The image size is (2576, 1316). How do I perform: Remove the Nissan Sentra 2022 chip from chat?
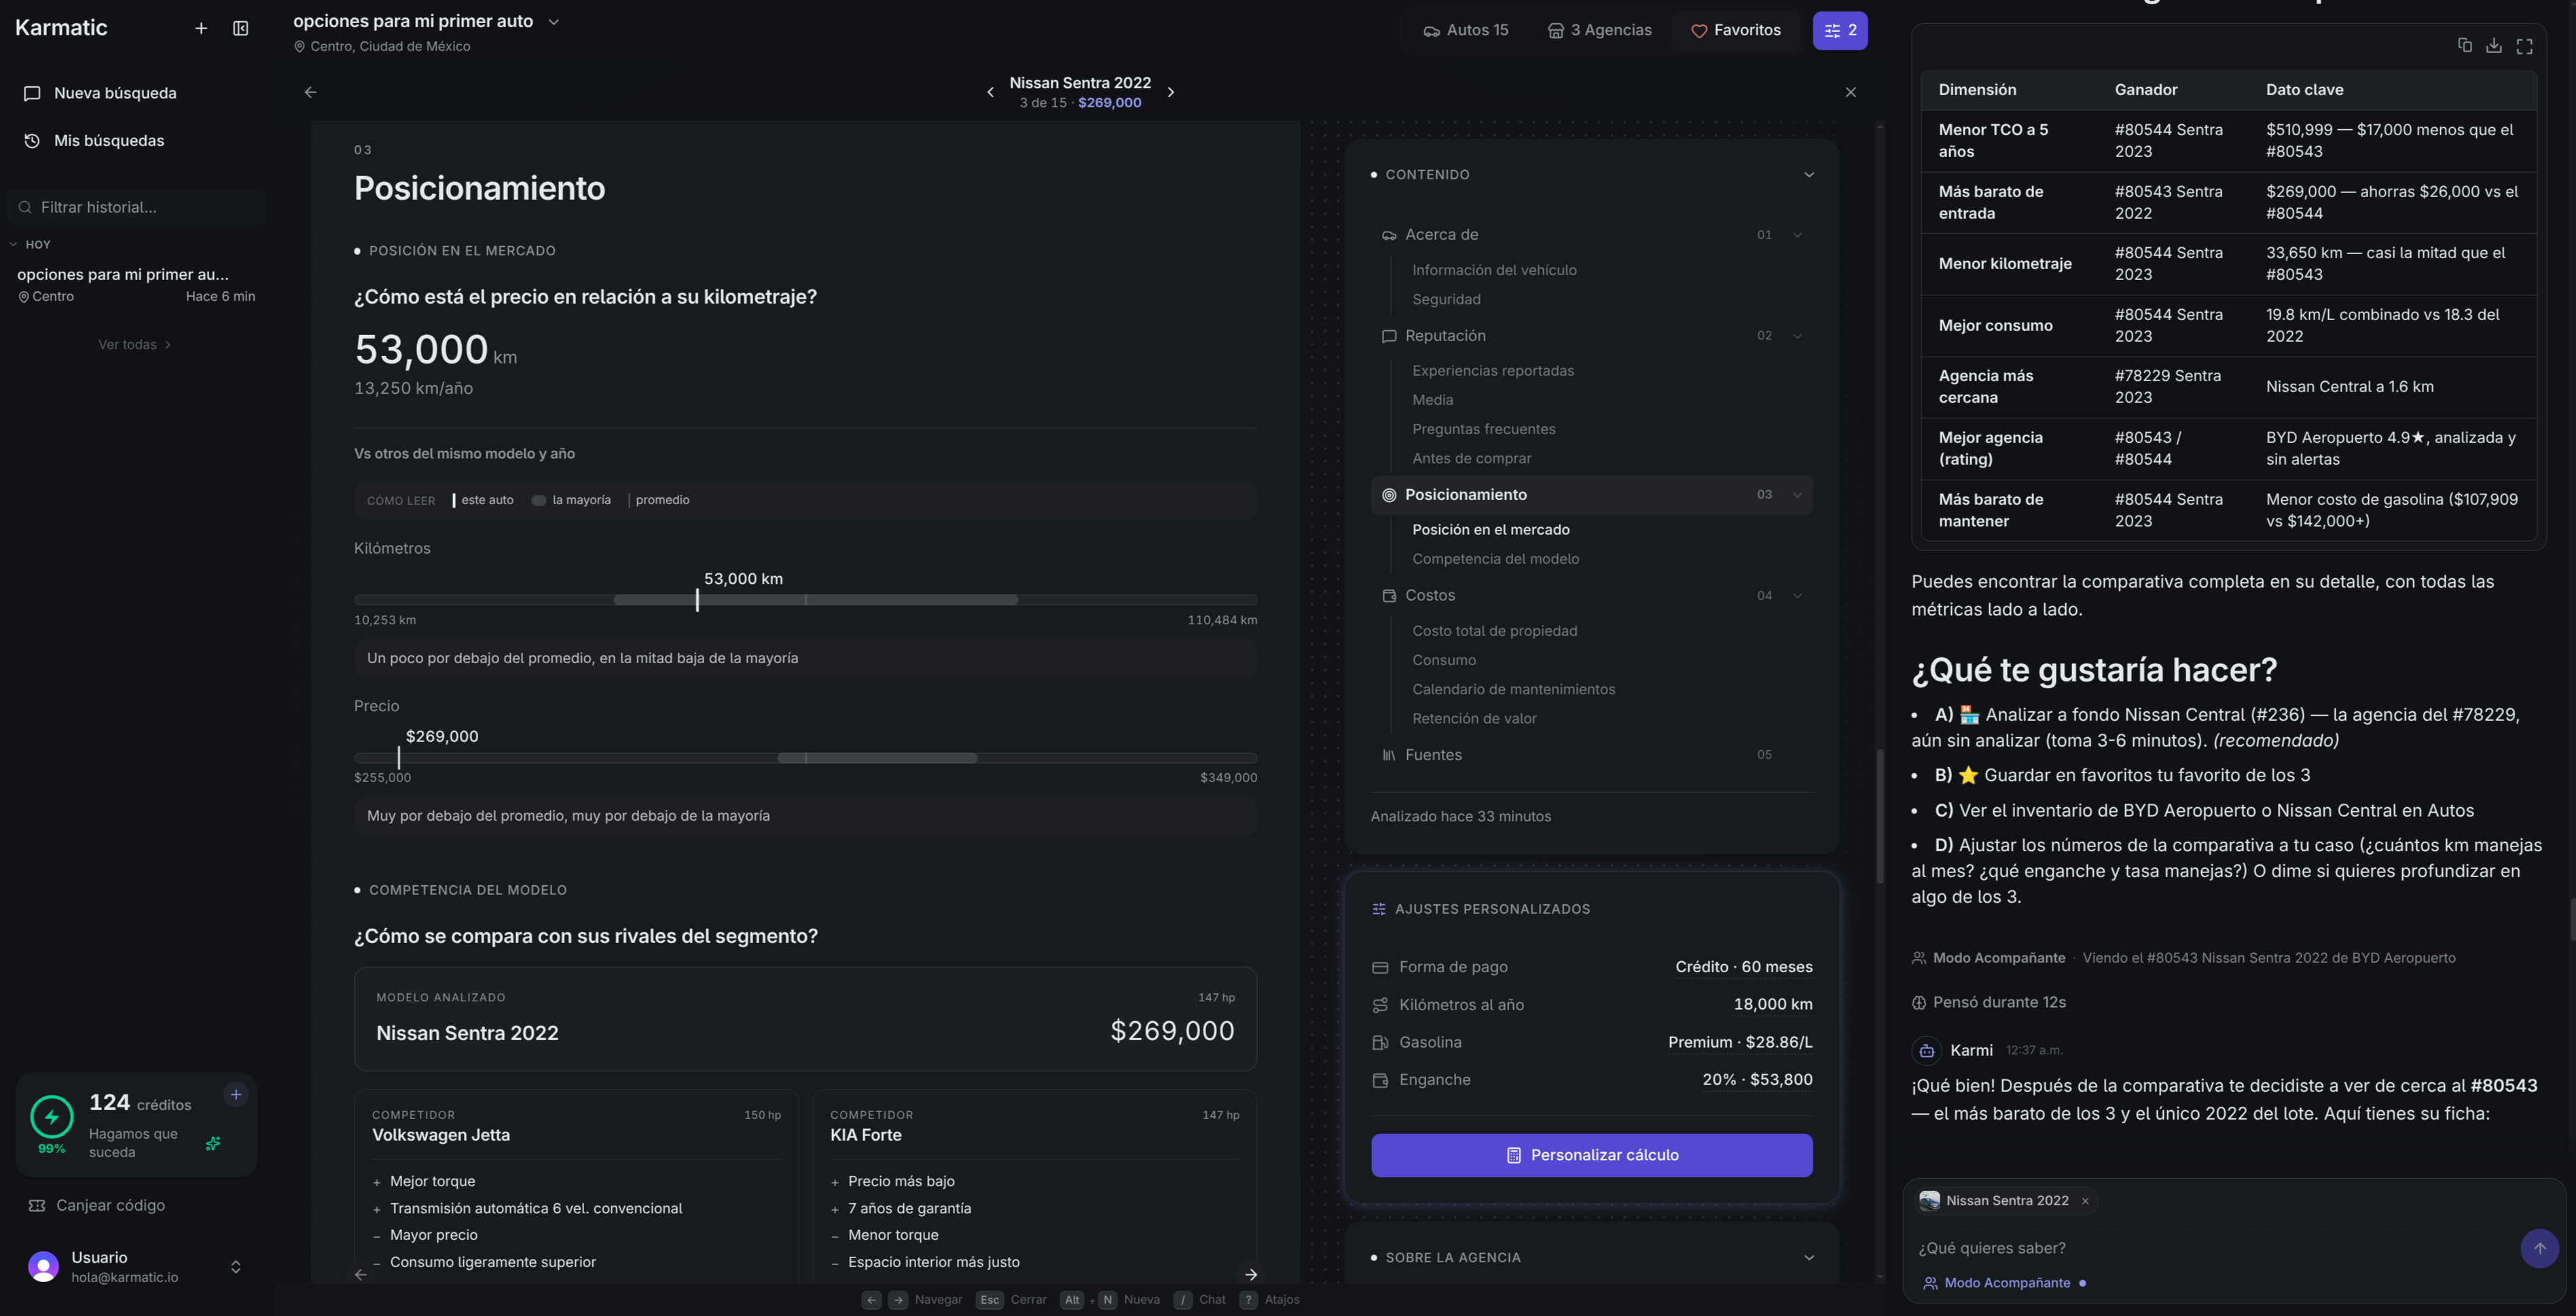click(x=2086, y=1201)
